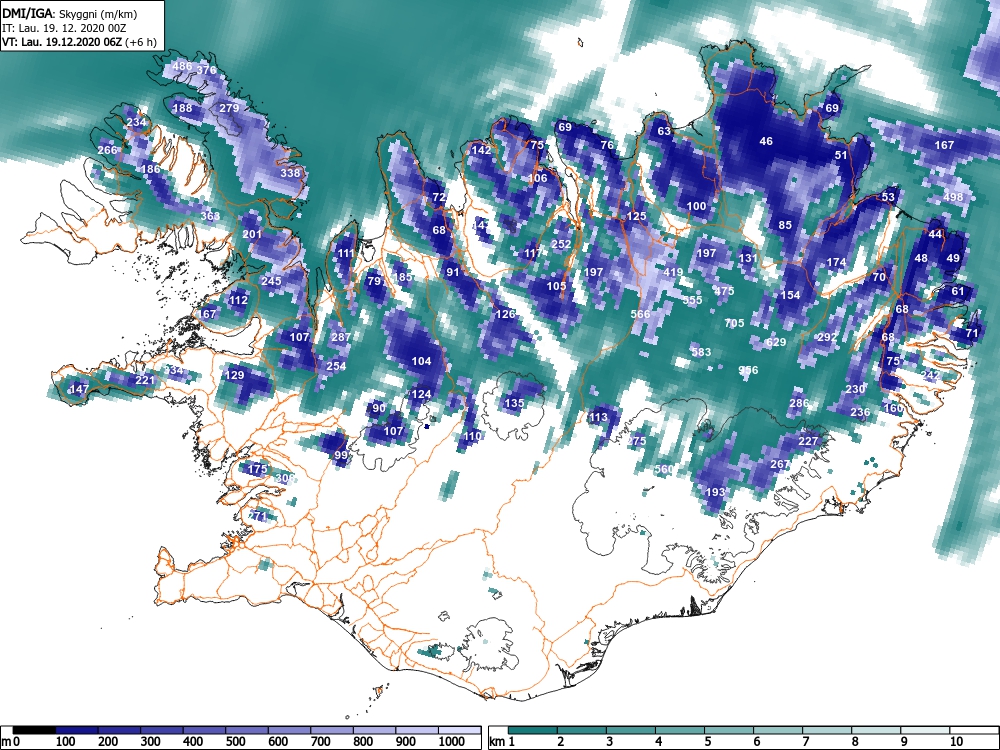Click the visibility value 486
Image resolution: width=1000 pixels, height=750 pixels.
point(182,66)
